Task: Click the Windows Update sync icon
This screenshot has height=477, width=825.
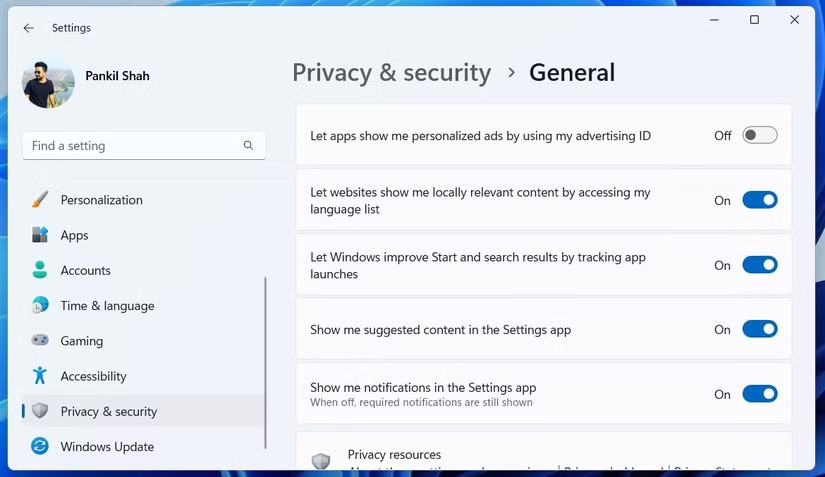Action: pyautogui.click(x=40, y=446)
